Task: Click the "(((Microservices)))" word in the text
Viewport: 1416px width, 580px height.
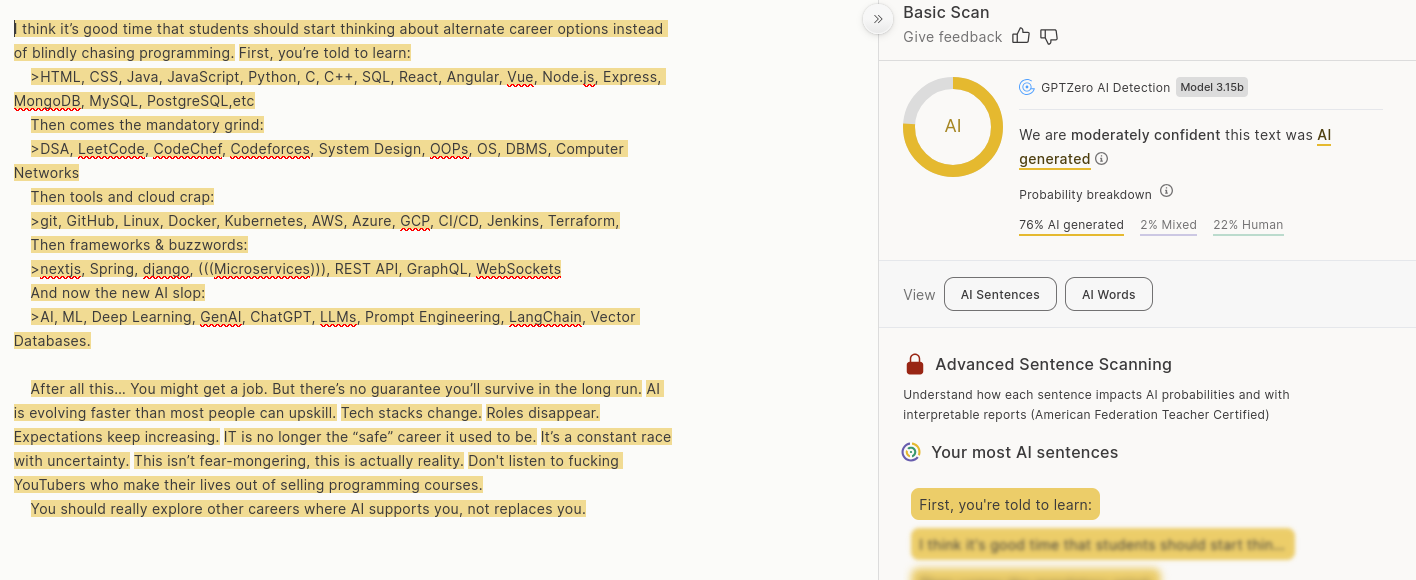Action: click(x=262, y=269)
